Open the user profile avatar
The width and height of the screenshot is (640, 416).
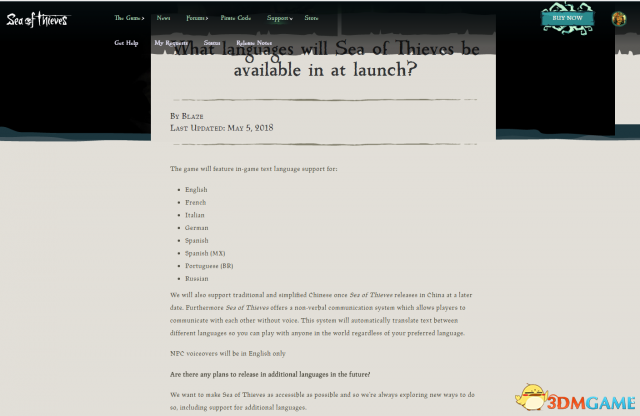coord(619,19)
